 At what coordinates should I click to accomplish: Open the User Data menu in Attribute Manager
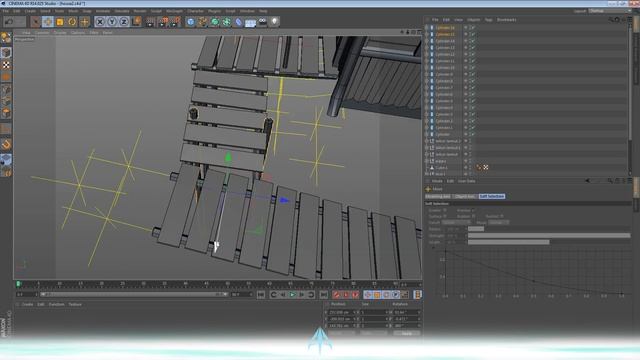tap(466, 181)
